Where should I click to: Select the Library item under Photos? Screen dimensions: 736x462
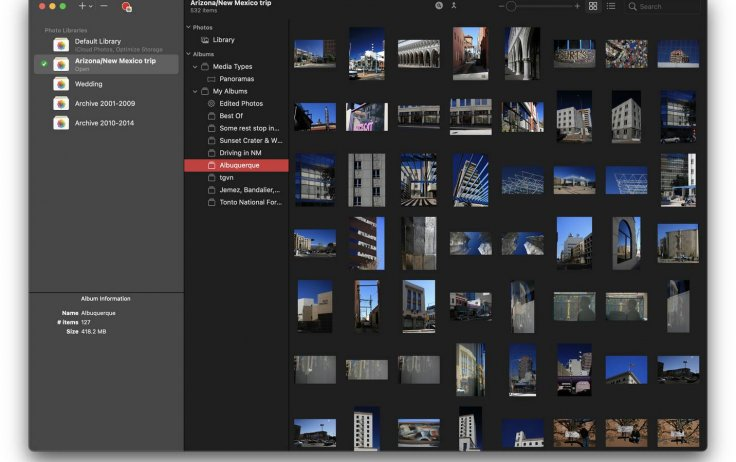coord(223,40)
